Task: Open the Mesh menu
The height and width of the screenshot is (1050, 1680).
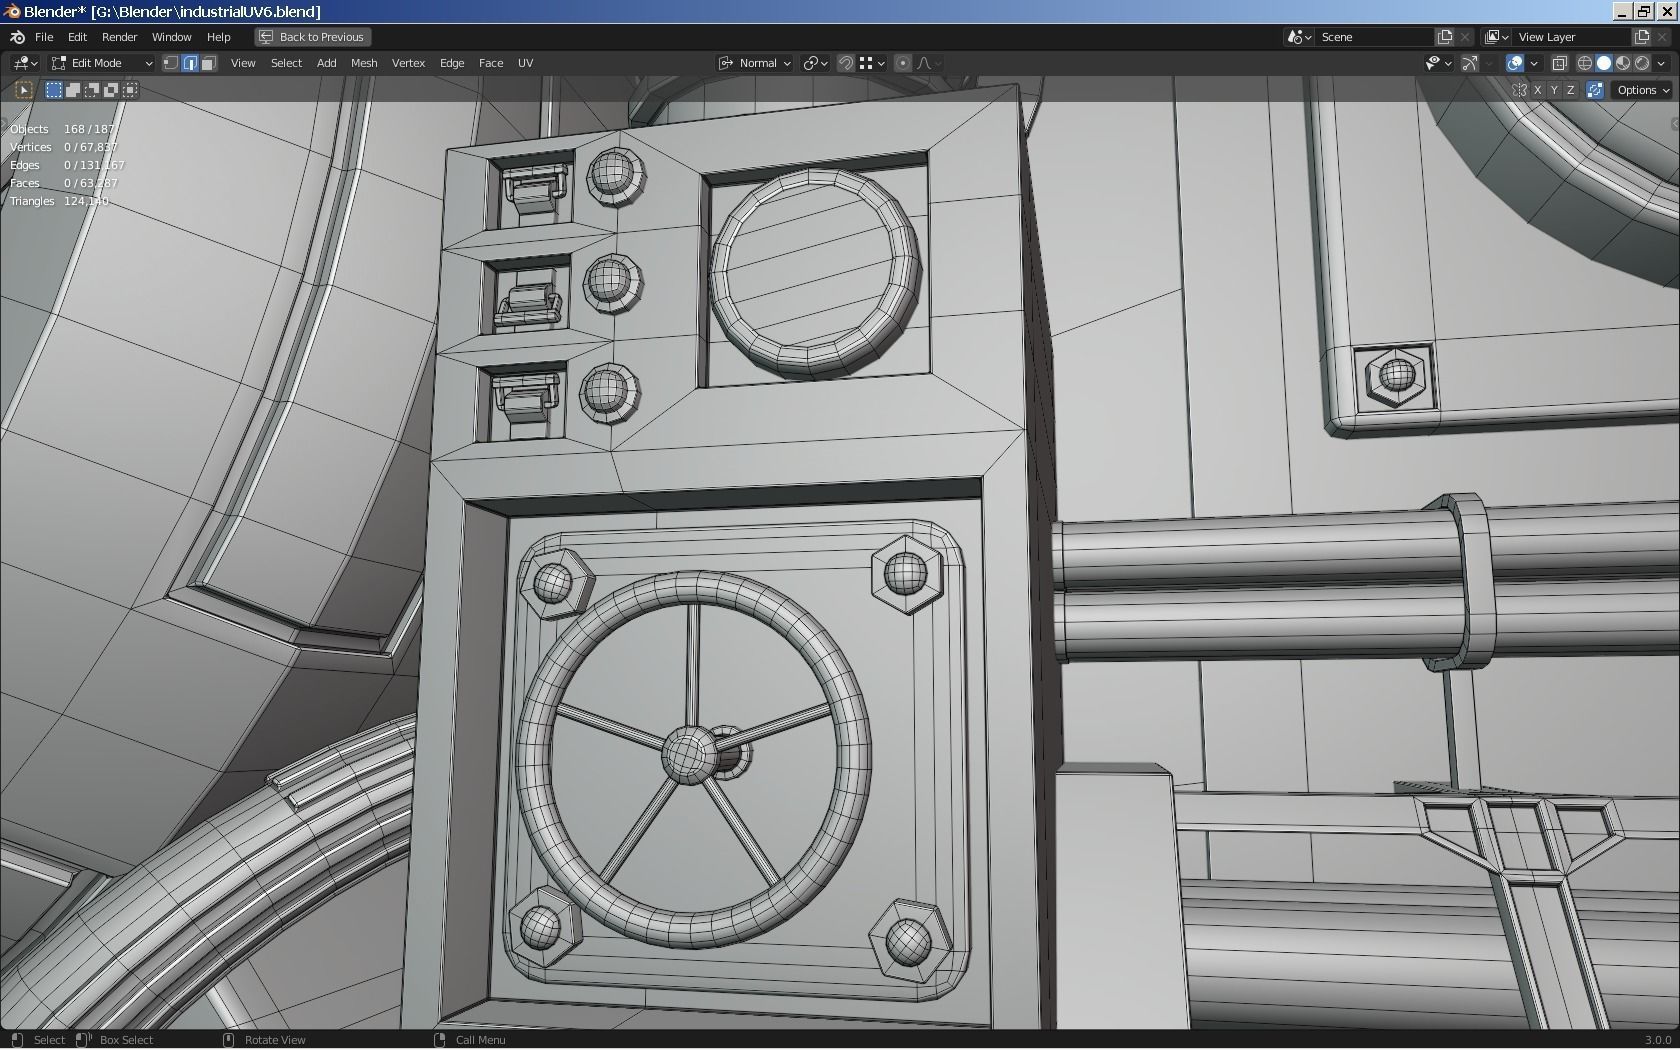Action: click(364, 63)
